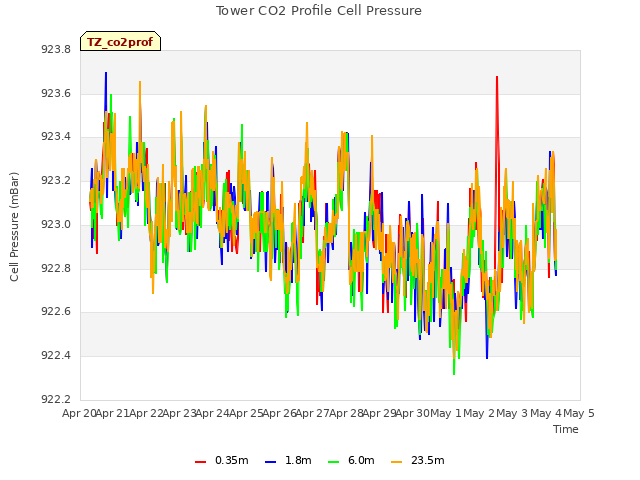Viewport: 640px width, 480px height.
Task: Click the Apr 21 x-axis label
Action: point(113,413)
